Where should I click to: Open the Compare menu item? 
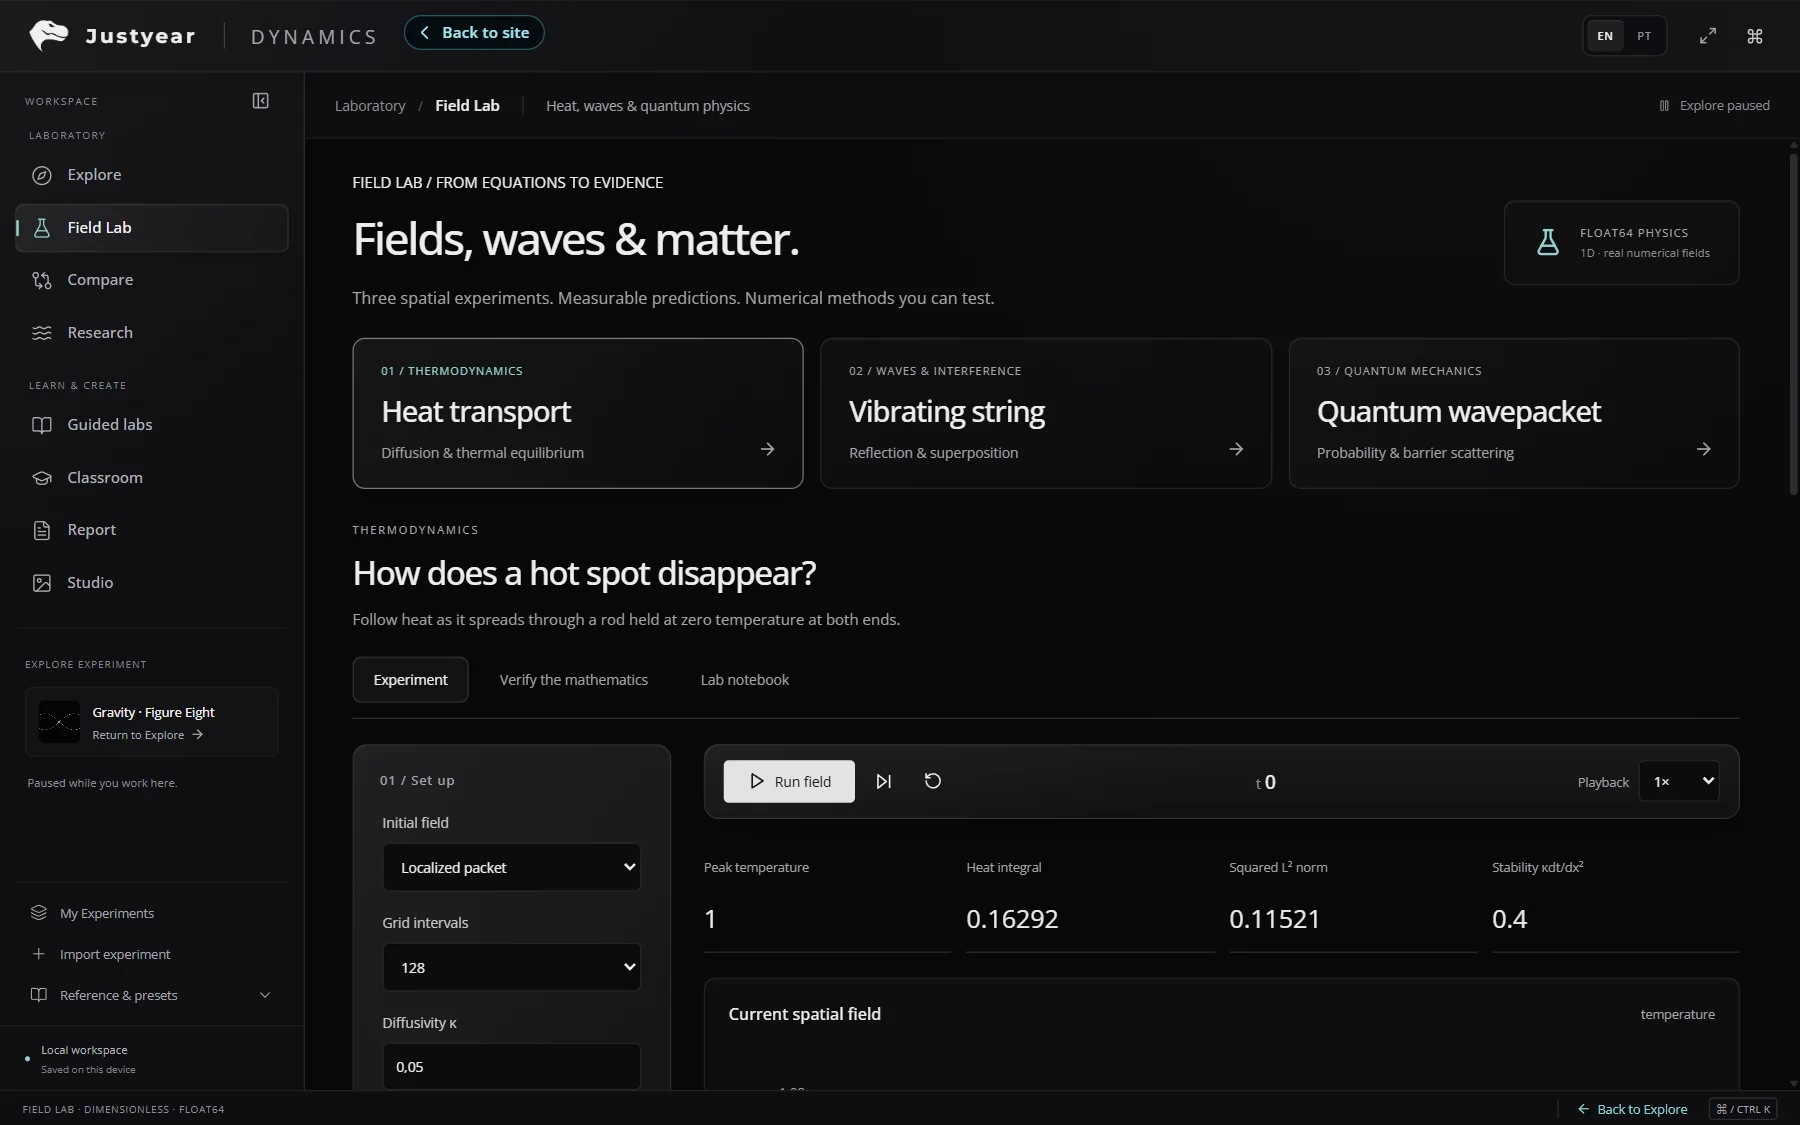click(152, 280)
